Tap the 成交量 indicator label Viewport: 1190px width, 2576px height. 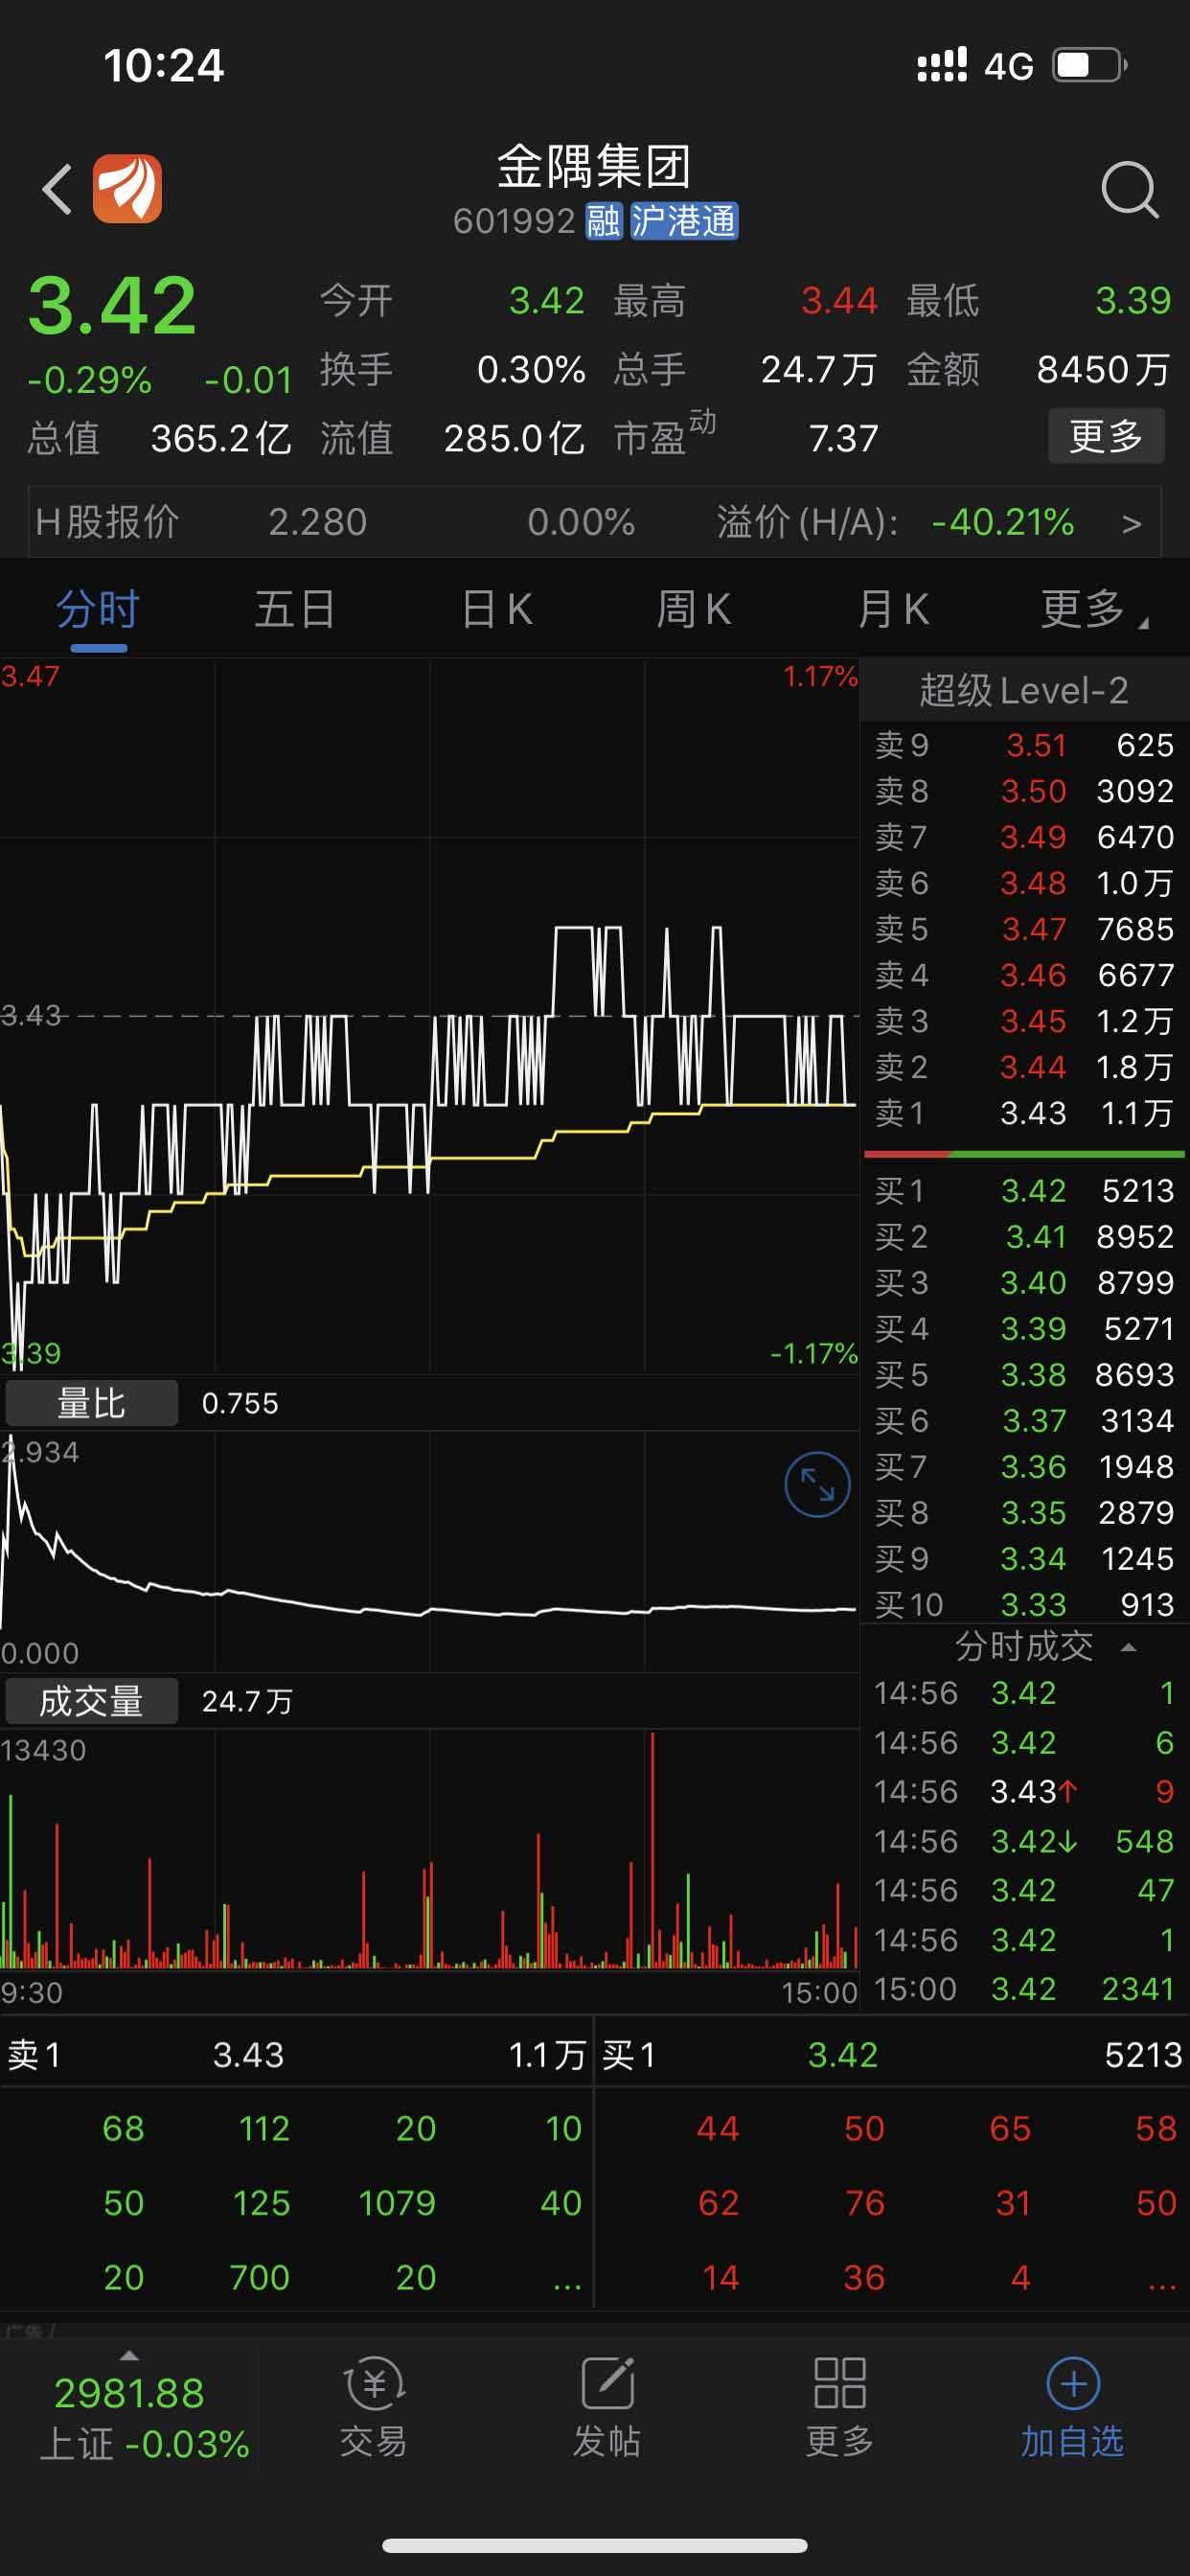click(x=92, y=1701)
